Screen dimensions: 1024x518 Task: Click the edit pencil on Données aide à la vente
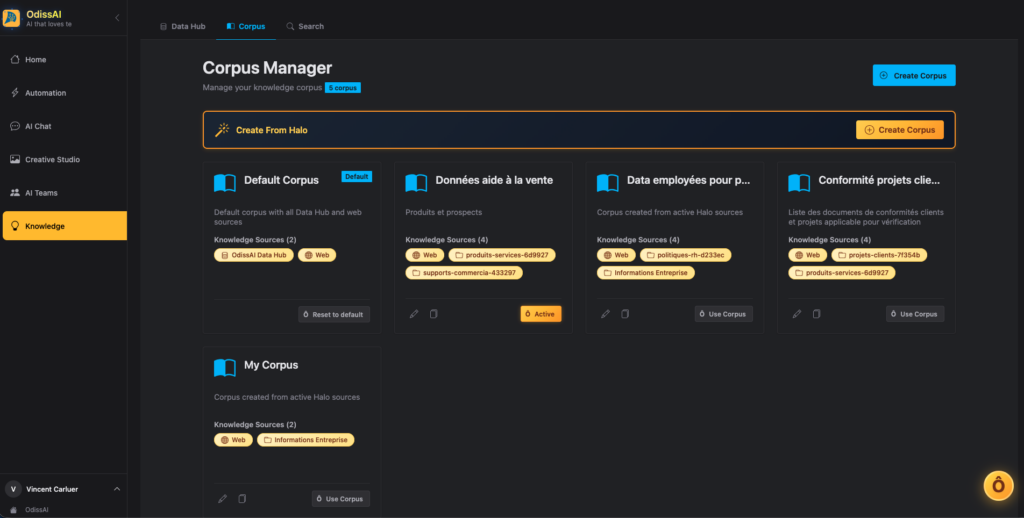414,314
